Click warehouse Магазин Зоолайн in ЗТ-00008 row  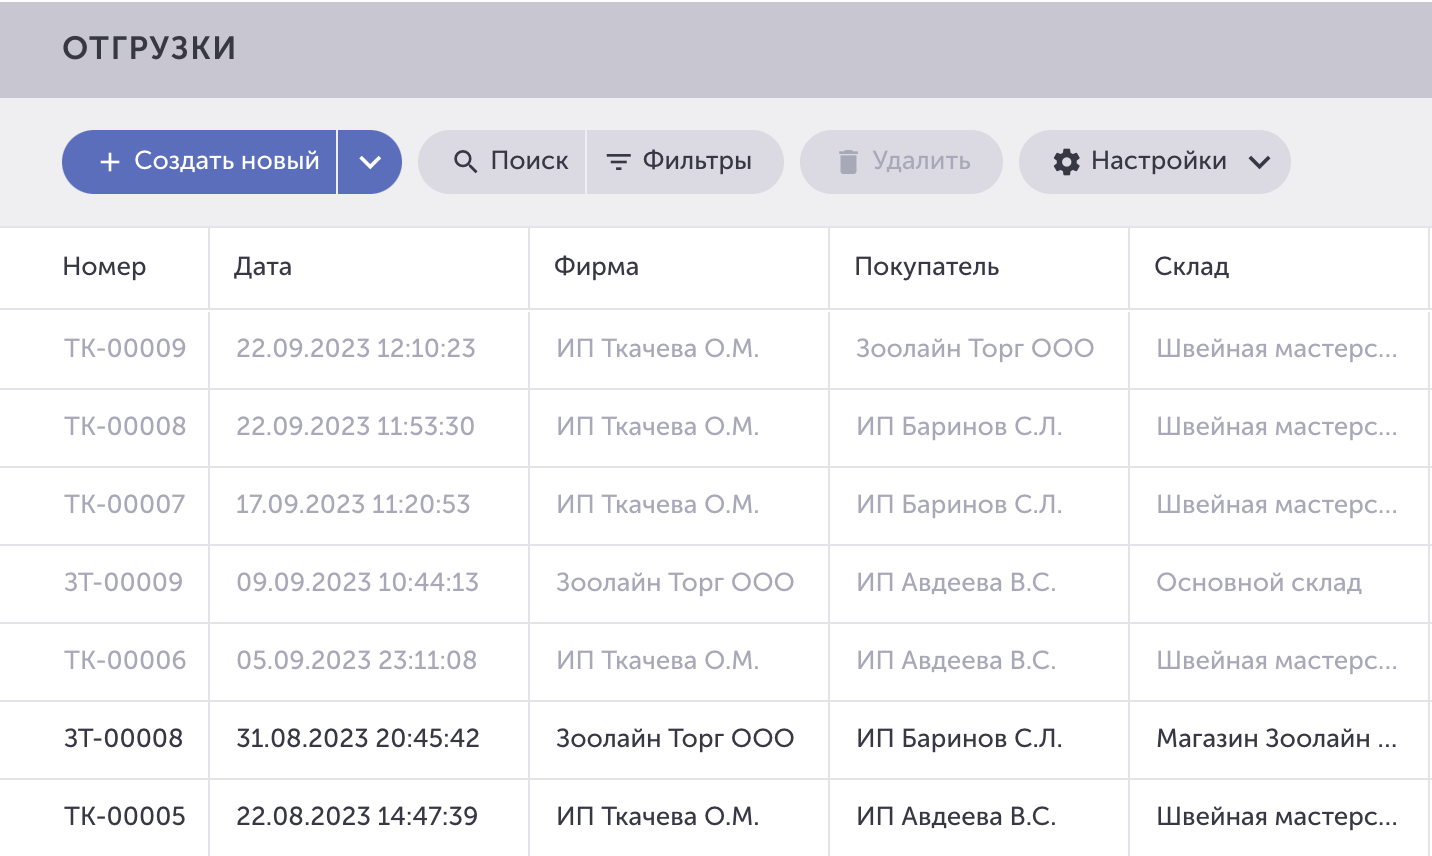pyautogui.click(x=1277, y=738)
